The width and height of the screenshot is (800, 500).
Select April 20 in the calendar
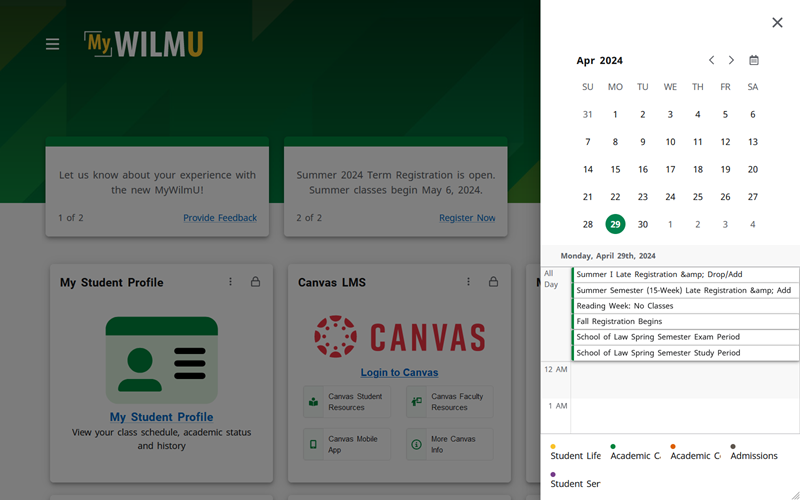753,169
